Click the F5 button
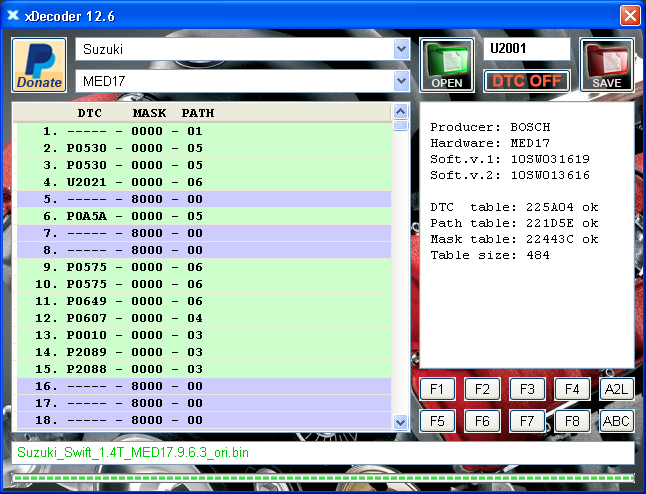Viewport: 646px width, 494px height. 437,421
